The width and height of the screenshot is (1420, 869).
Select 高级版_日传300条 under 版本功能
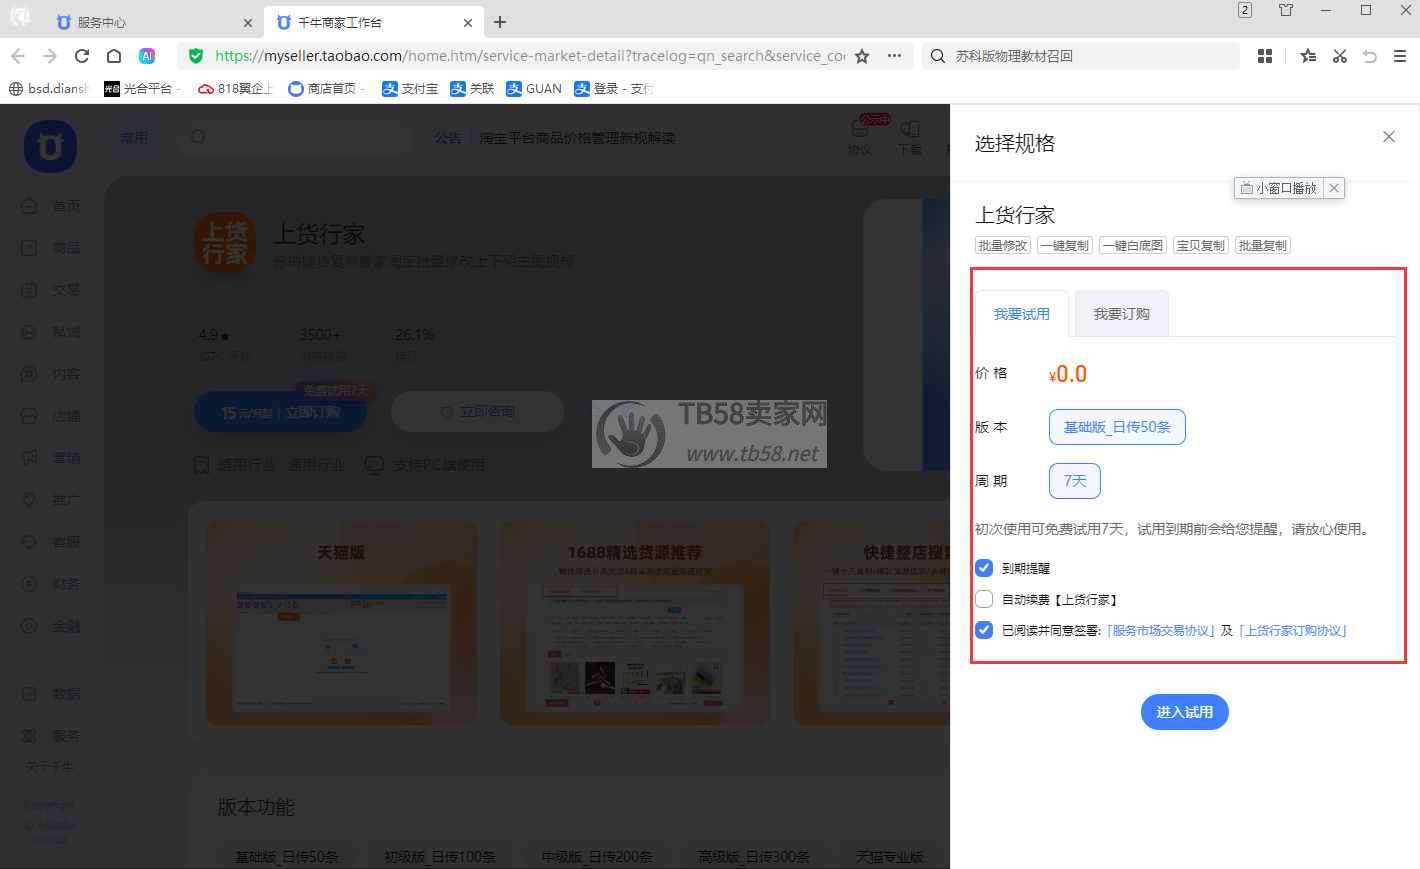tap(754, 857)
